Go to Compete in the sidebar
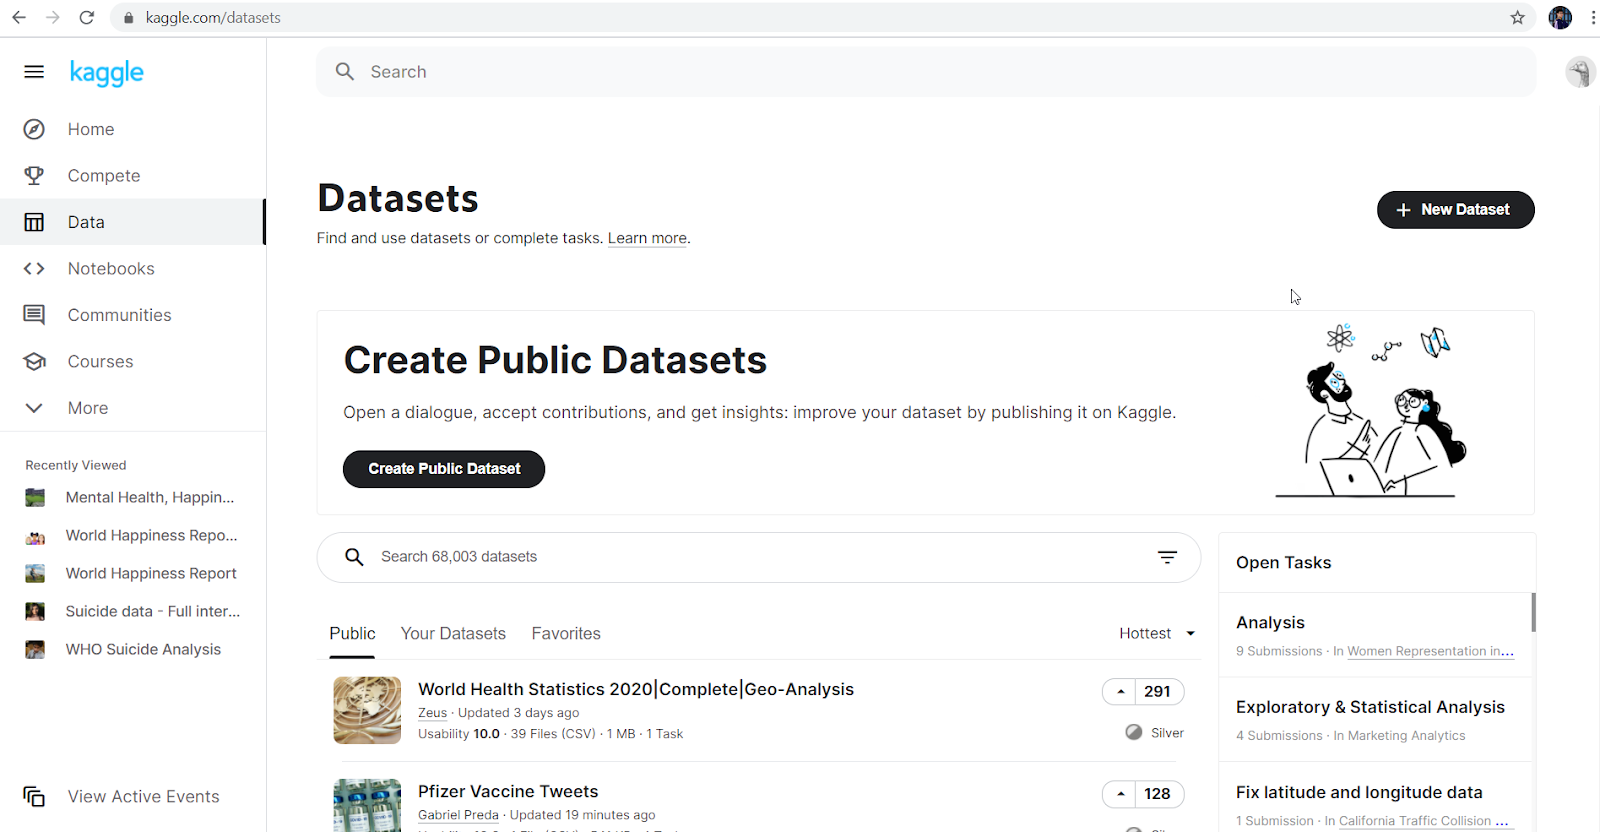The height and width of the screenshot is (832, 1600). 104,176
